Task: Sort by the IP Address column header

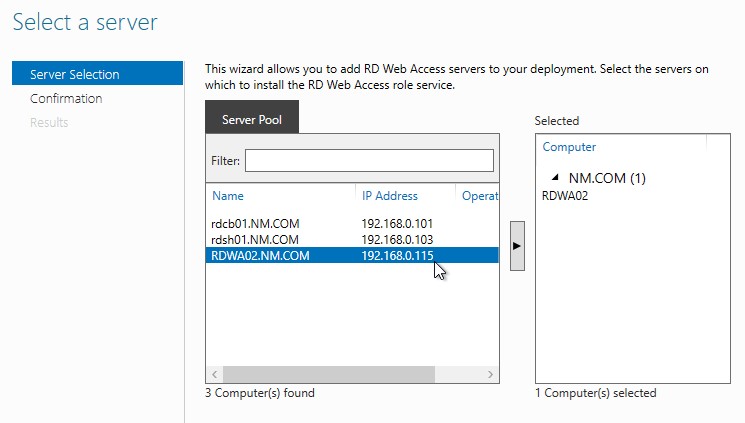Action: coord(390,196)
